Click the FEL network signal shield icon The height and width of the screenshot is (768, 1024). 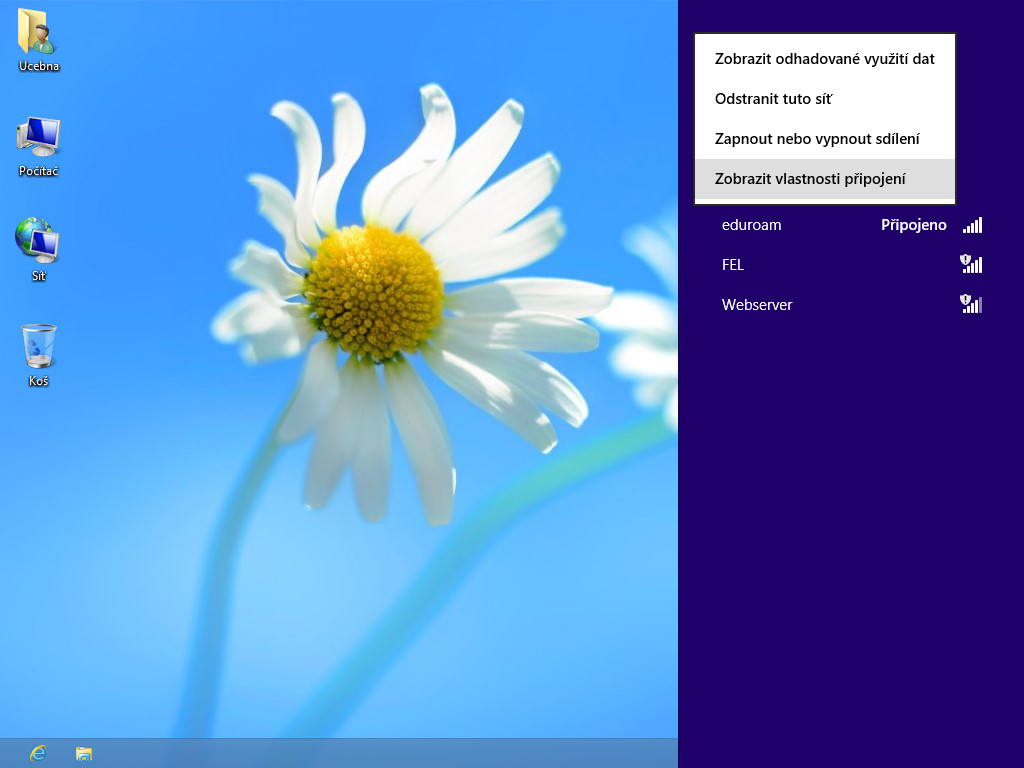tap(971, 264)
